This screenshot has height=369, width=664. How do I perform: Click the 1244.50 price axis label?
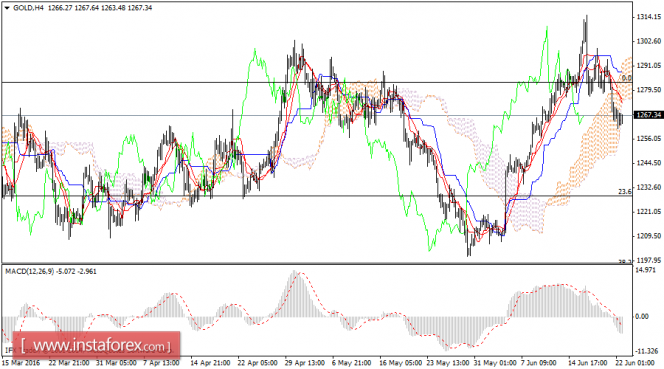pyautogui.click(x=649, y=163)
